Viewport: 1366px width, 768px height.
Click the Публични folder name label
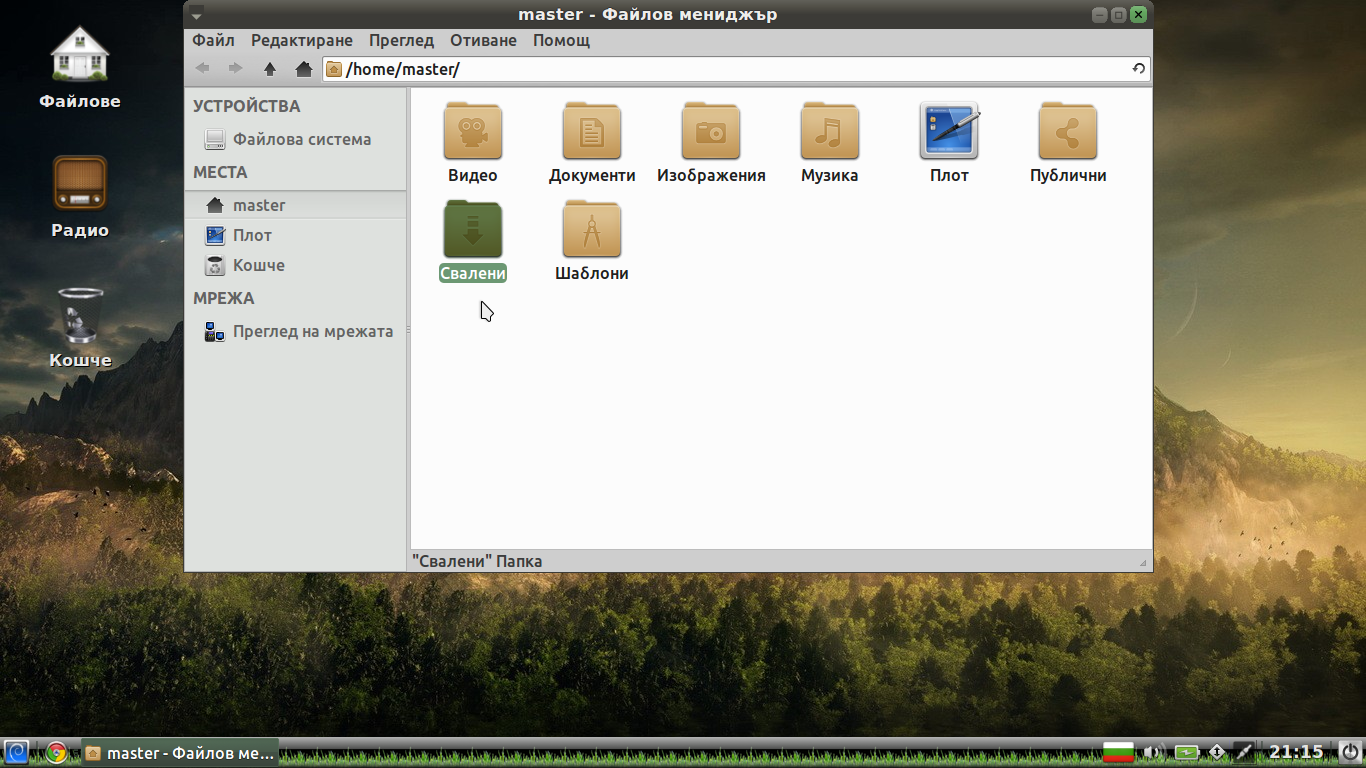coord(1068,175)
